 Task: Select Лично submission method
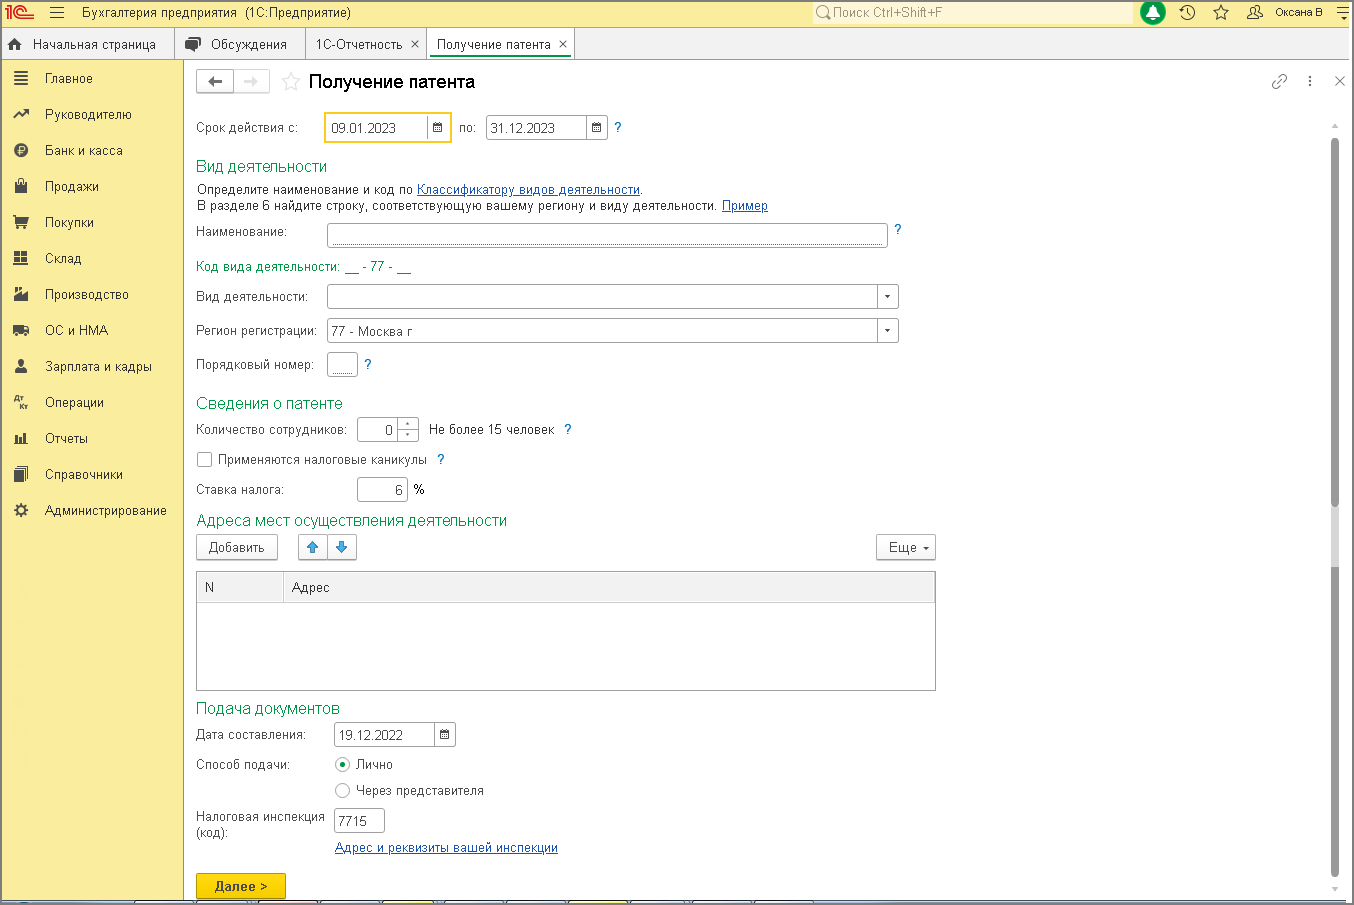coord(343,764)
